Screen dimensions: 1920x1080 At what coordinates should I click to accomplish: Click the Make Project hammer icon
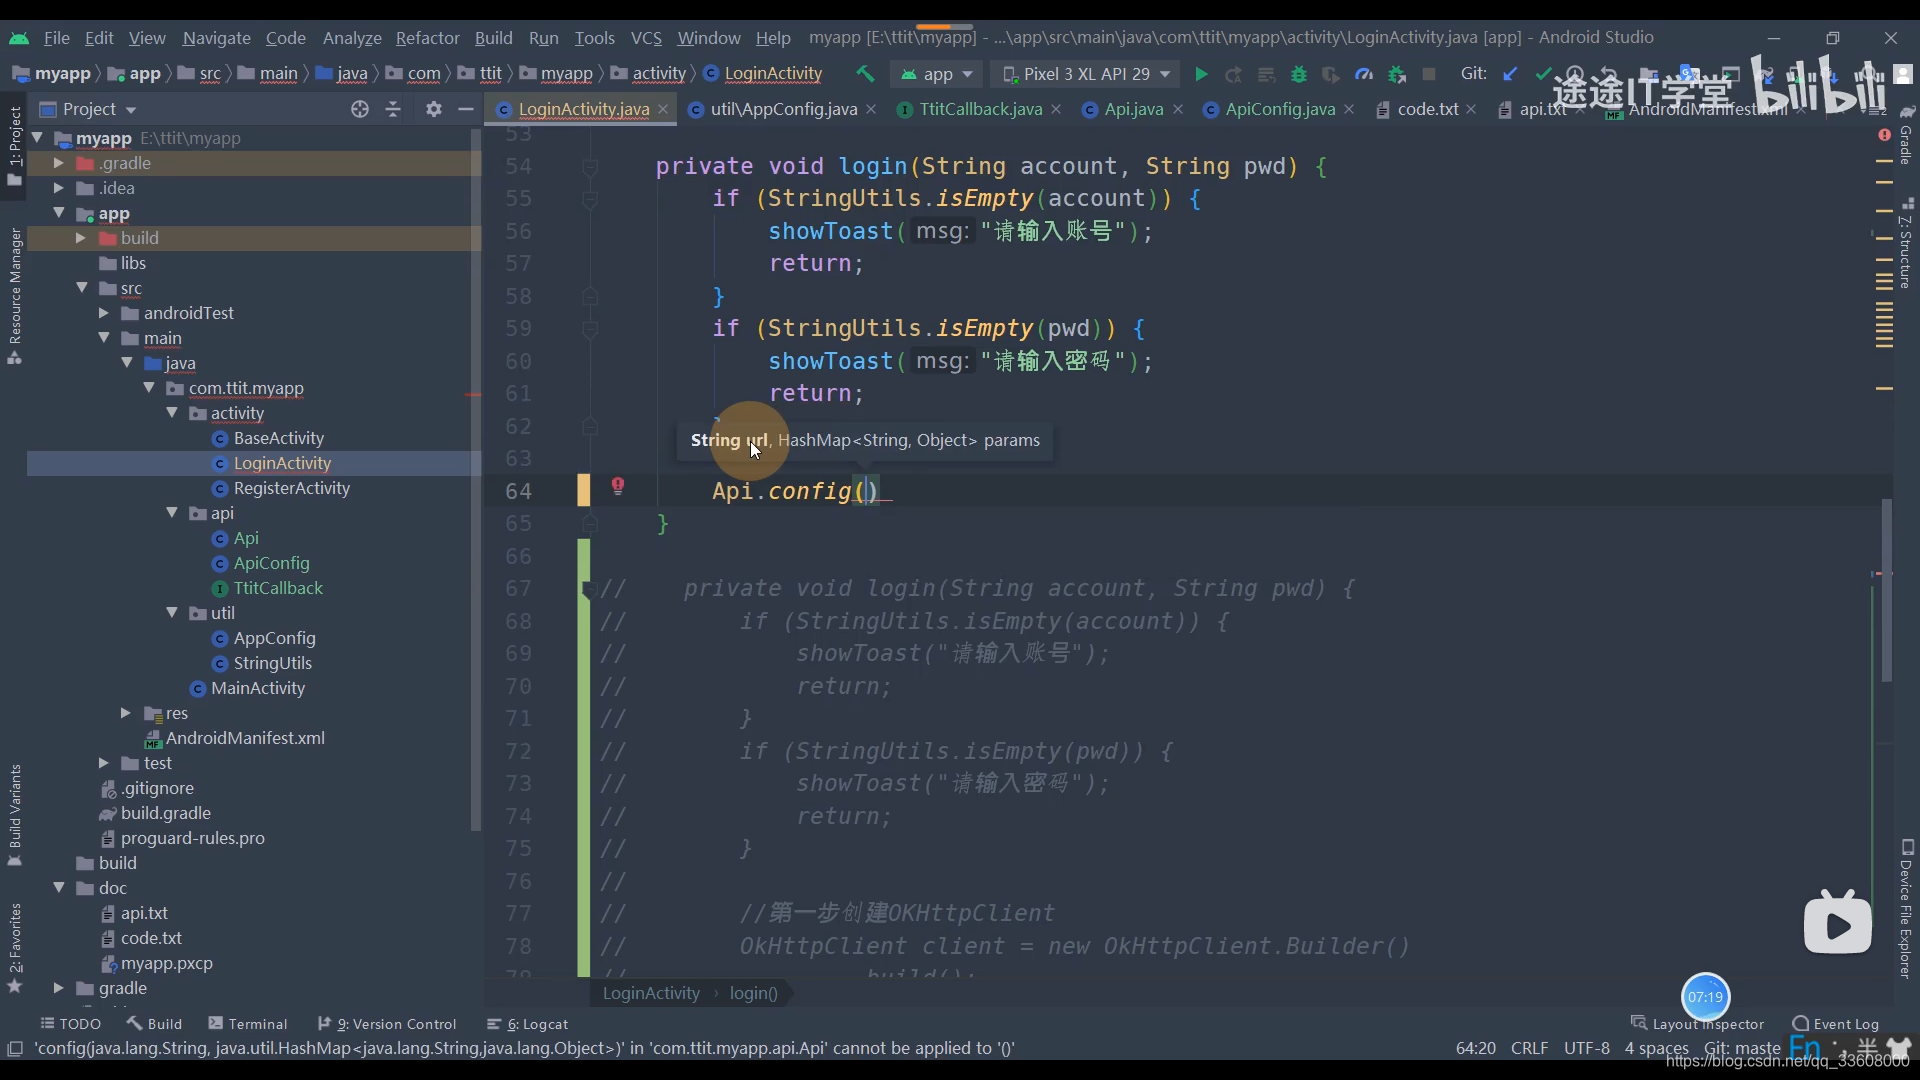pos(865,74)
